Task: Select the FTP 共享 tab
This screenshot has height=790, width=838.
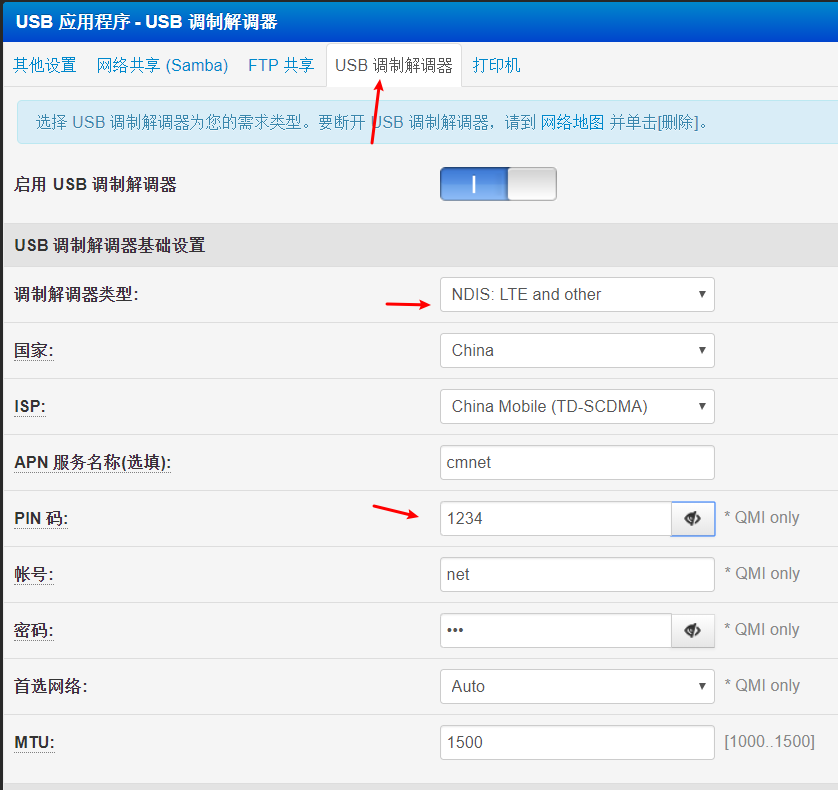Action: tap(281, 65)
